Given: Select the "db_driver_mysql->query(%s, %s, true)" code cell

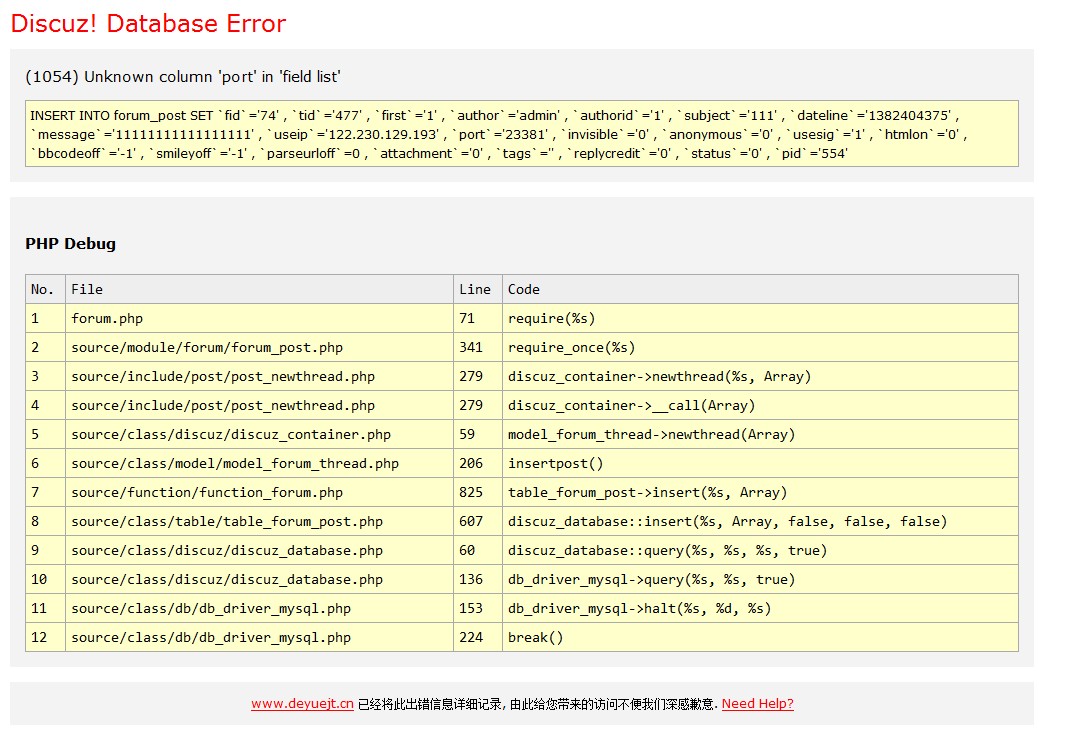Looking at the screenshot, I should click(760, 579).
